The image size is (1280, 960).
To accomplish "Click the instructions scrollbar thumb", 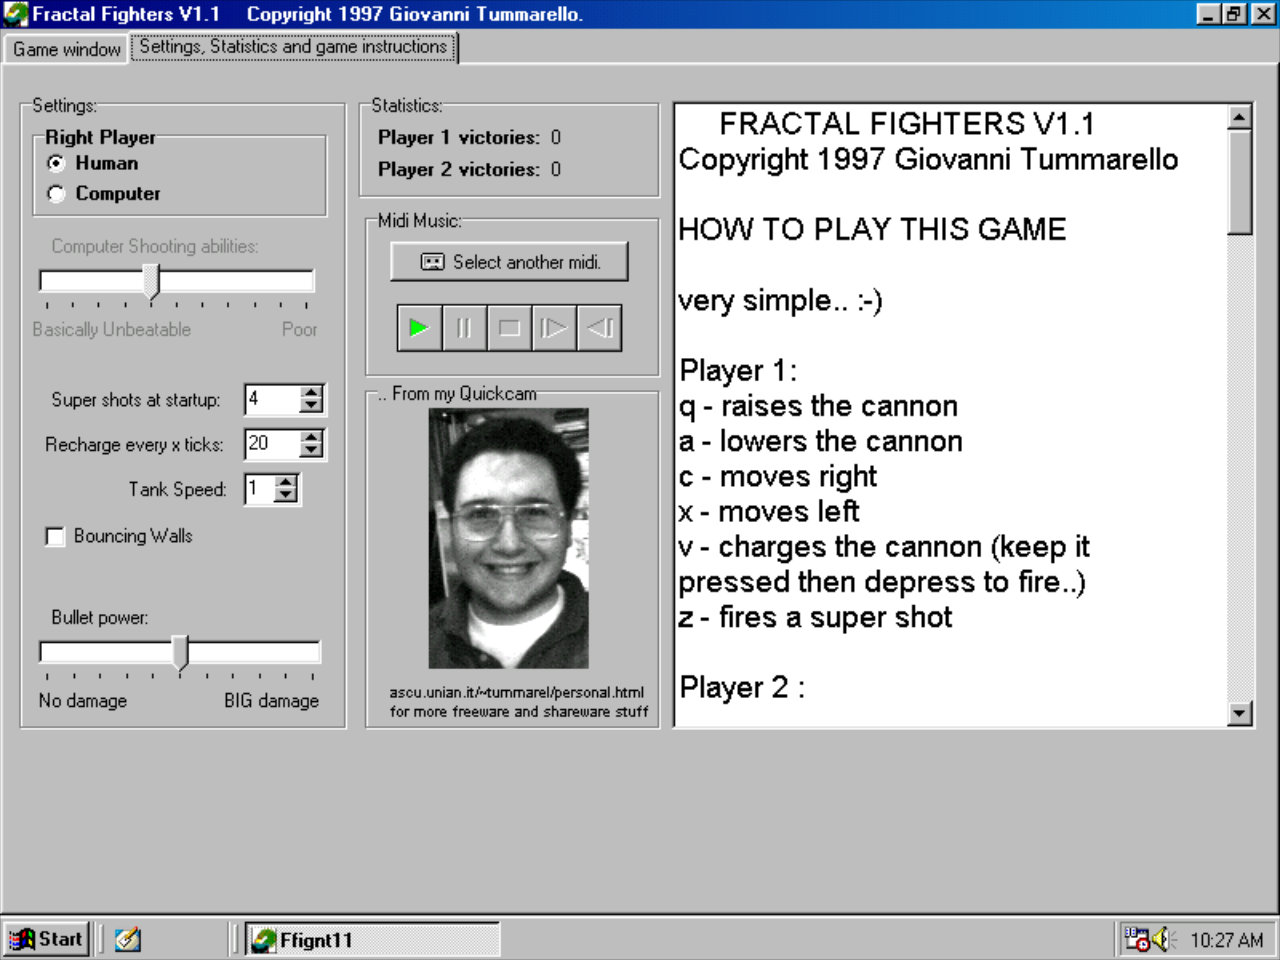I will point(1240,183).
